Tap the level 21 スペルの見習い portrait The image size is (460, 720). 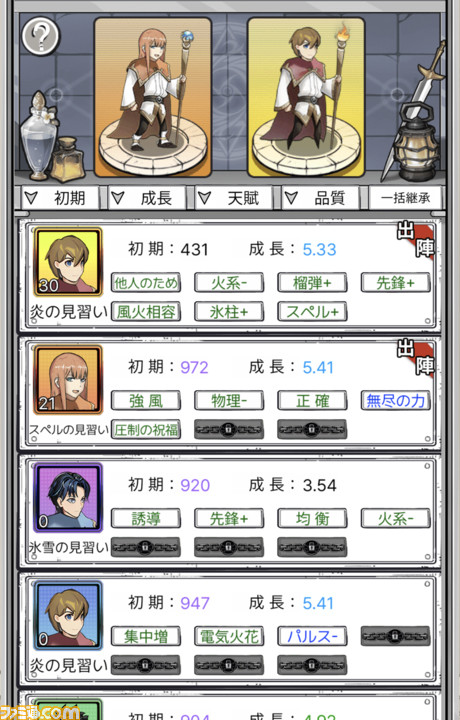pyautogui.click(x=68, y=380)
